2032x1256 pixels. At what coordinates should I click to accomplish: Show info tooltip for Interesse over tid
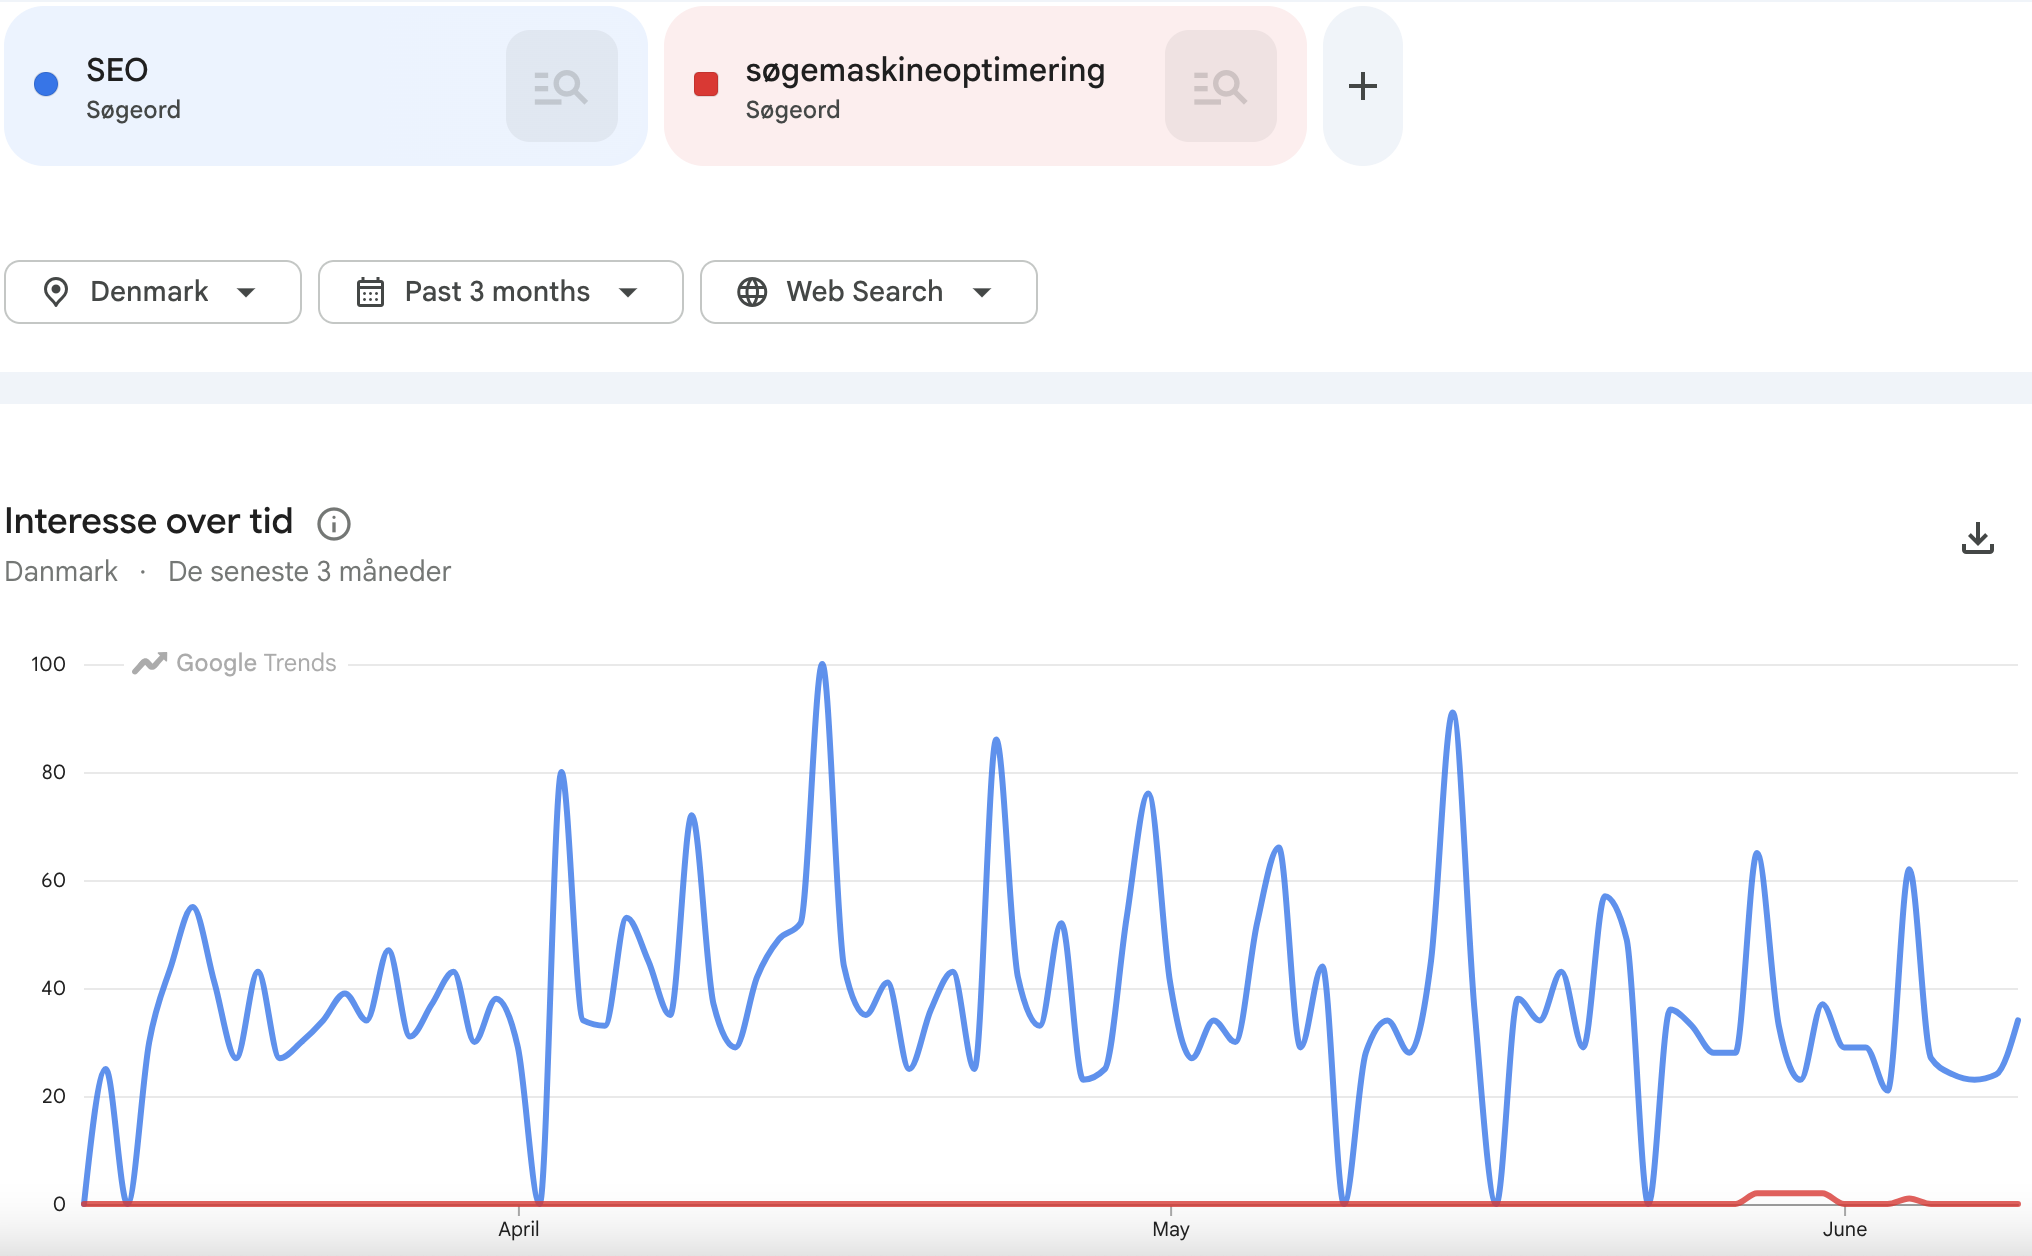[334, 523]
